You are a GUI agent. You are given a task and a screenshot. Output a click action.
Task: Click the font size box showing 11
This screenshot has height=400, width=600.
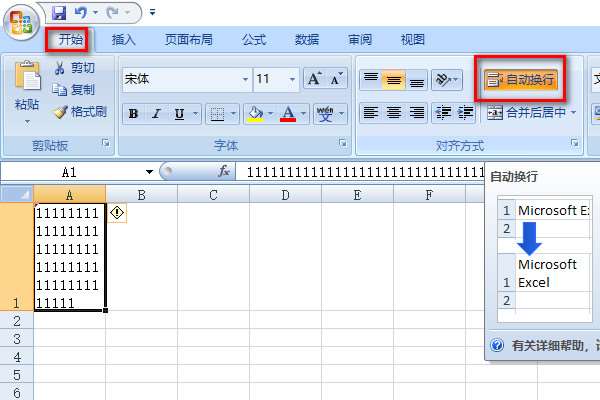(270, 79)
